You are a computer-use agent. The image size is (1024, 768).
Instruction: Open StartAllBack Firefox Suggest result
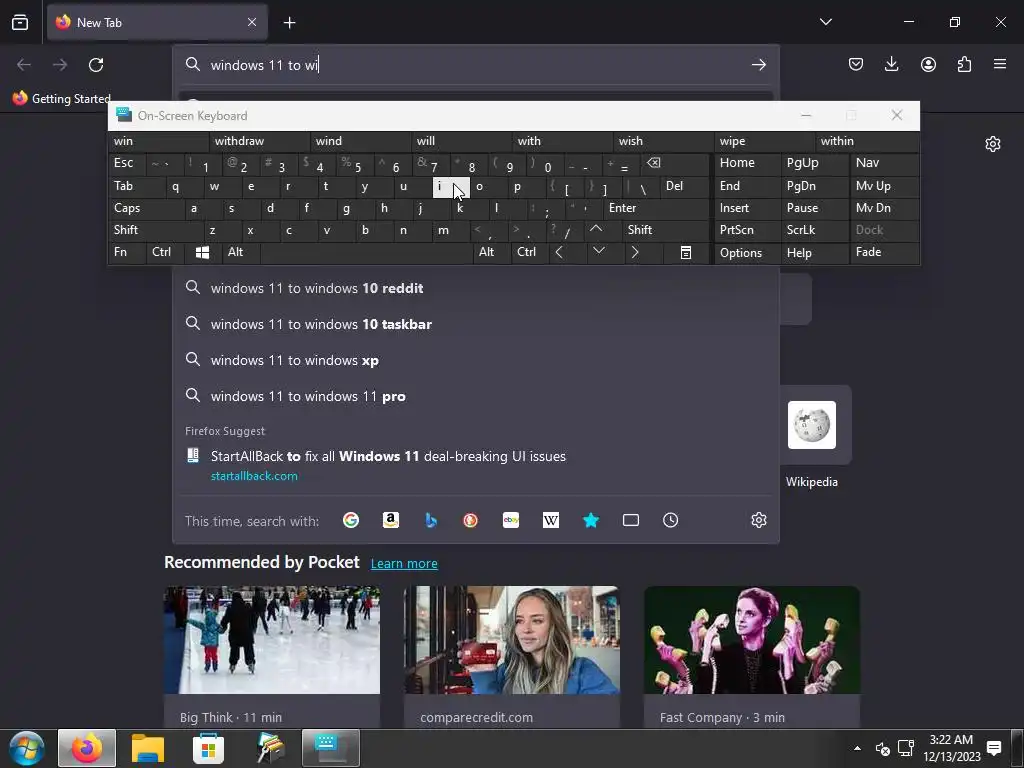tap(475, 465)
